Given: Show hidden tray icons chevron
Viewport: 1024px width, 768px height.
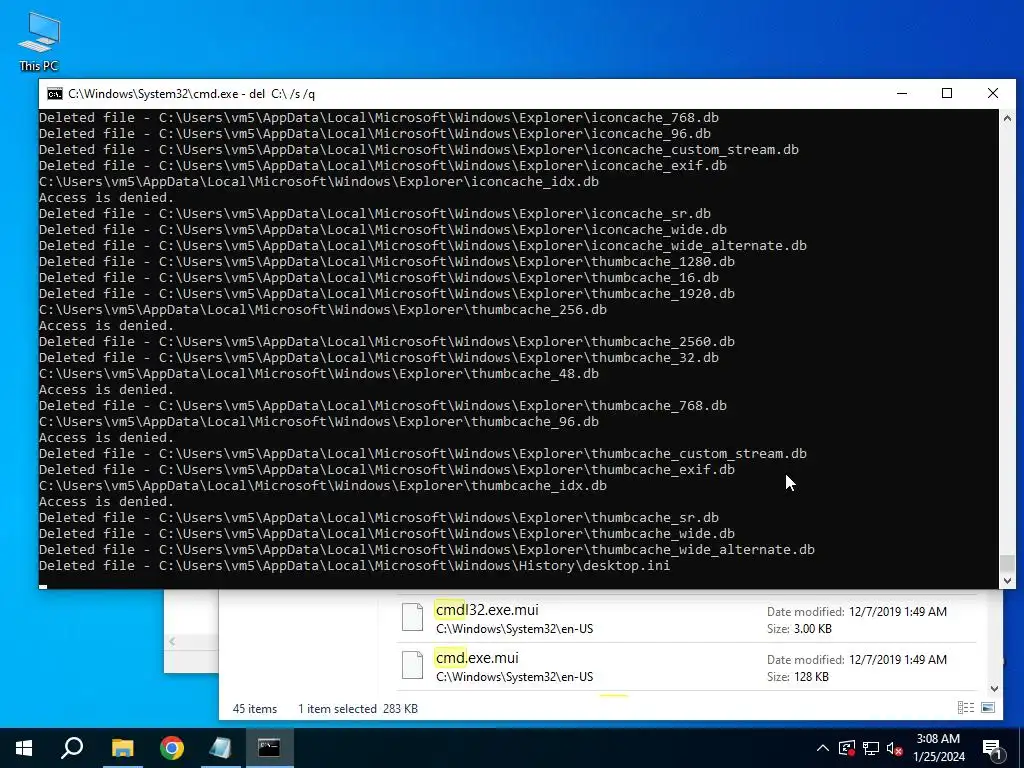Looking at the screenshot, I should tap(823, 748).
